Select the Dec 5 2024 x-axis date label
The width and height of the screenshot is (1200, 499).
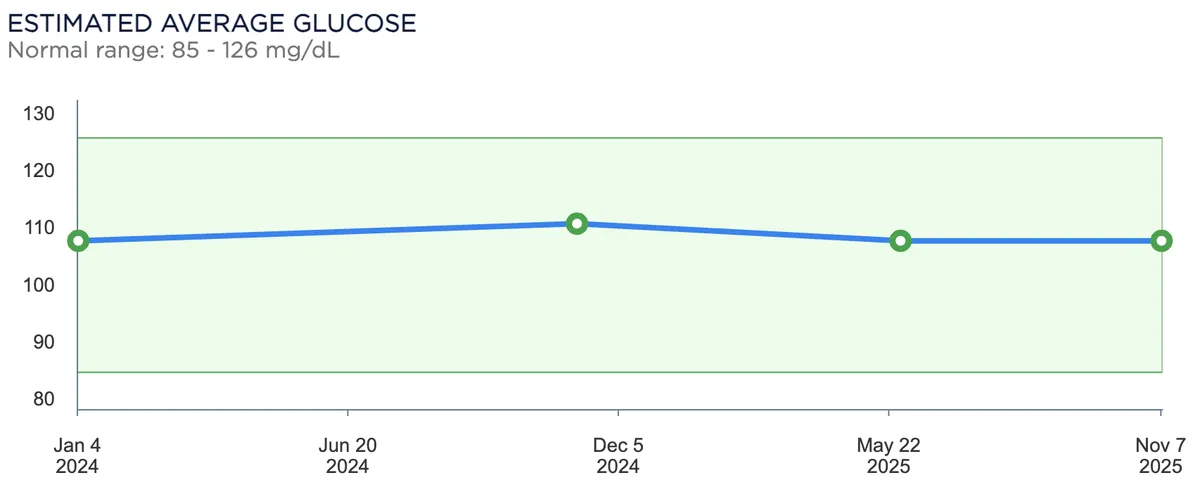[x=618, y=456]
